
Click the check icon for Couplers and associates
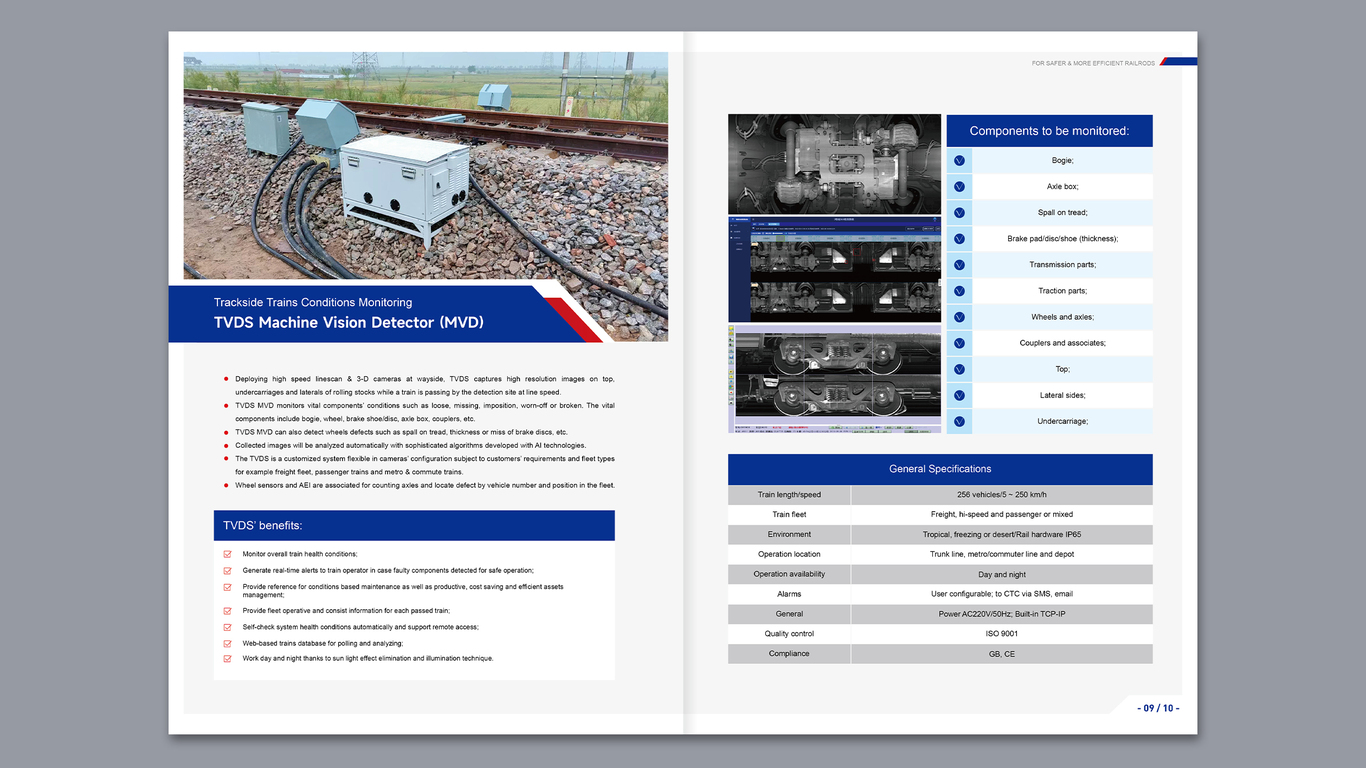[959, 343]
